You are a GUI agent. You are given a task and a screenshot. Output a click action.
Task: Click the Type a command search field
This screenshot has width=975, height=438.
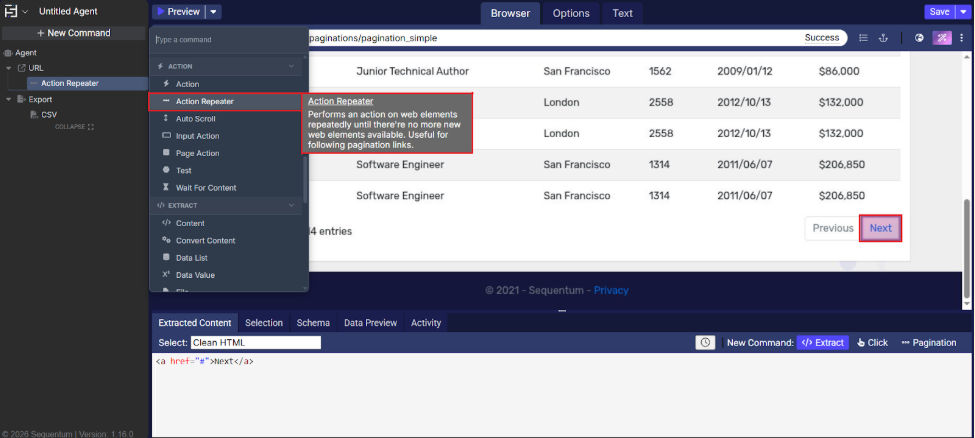pos(228,40)
